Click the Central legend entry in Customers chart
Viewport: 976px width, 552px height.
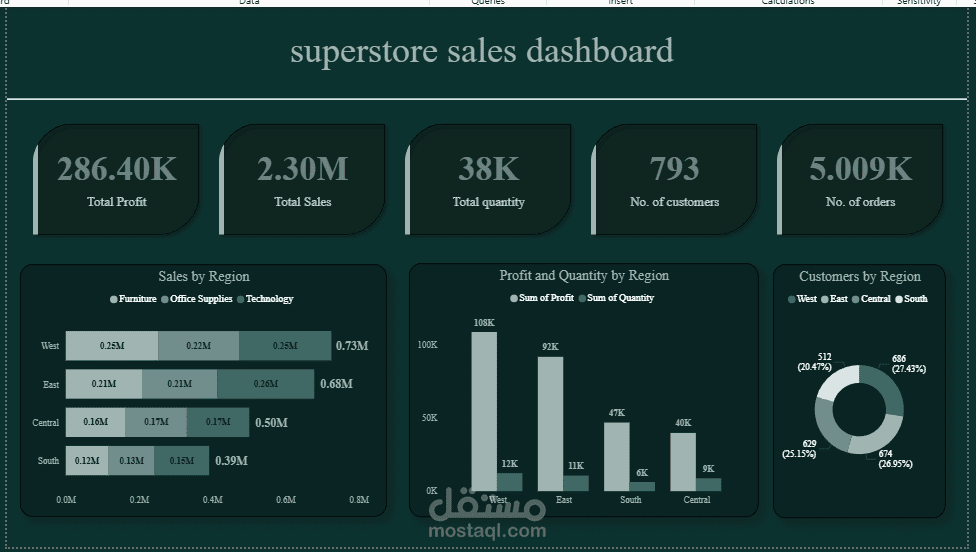point(871,299)
